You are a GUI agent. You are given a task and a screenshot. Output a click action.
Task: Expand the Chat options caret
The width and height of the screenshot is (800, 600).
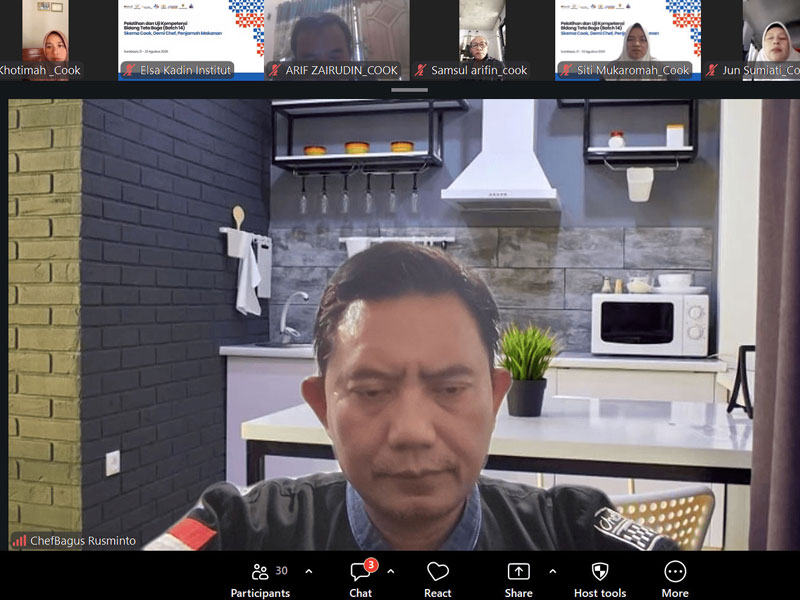(391, 571)
